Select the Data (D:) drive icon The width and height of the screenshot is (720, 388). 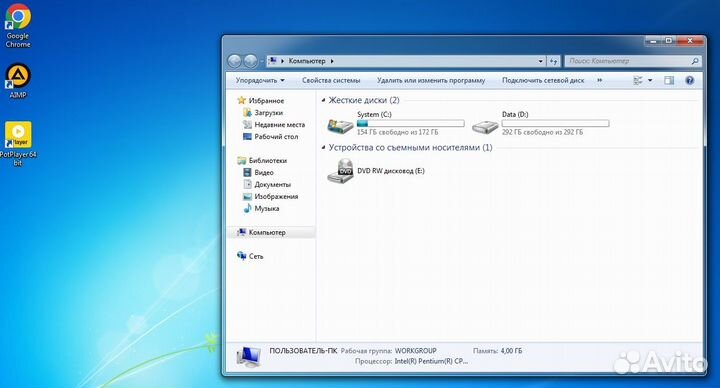pyautogui.click(x=485, y=127)
